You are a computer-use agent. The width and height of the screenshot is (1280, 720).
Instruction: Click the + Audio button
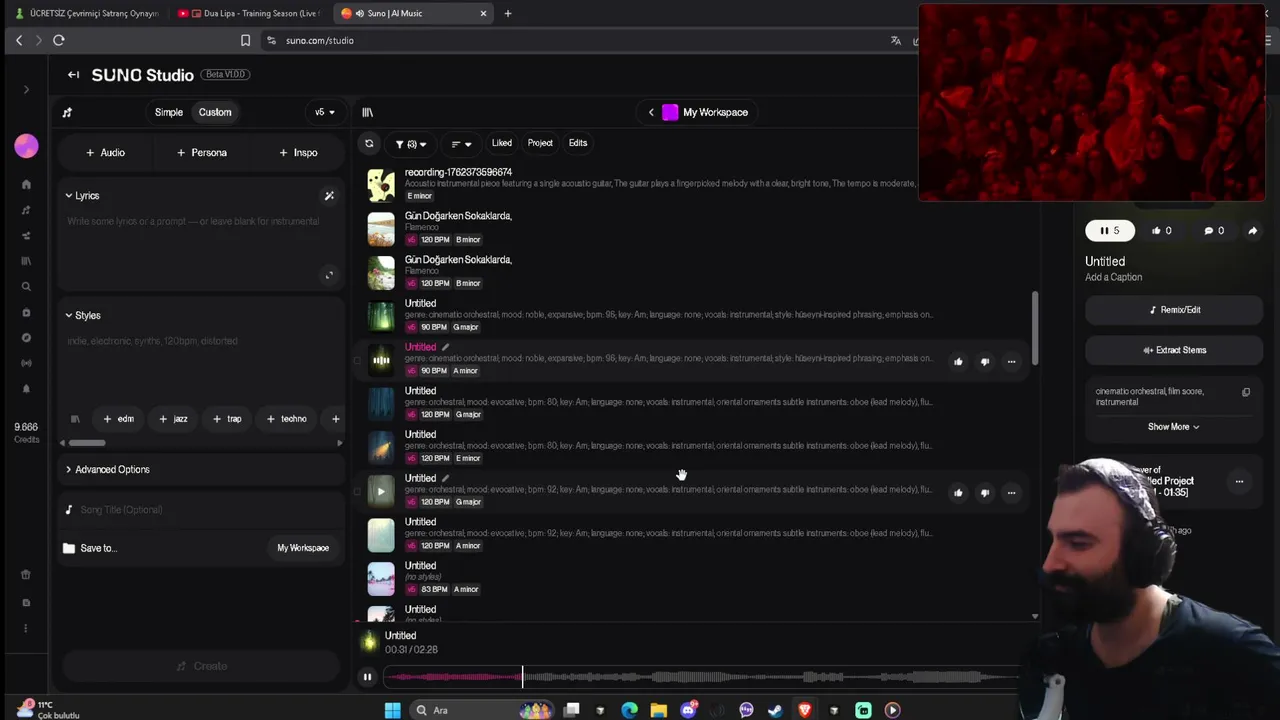(105, 153)
